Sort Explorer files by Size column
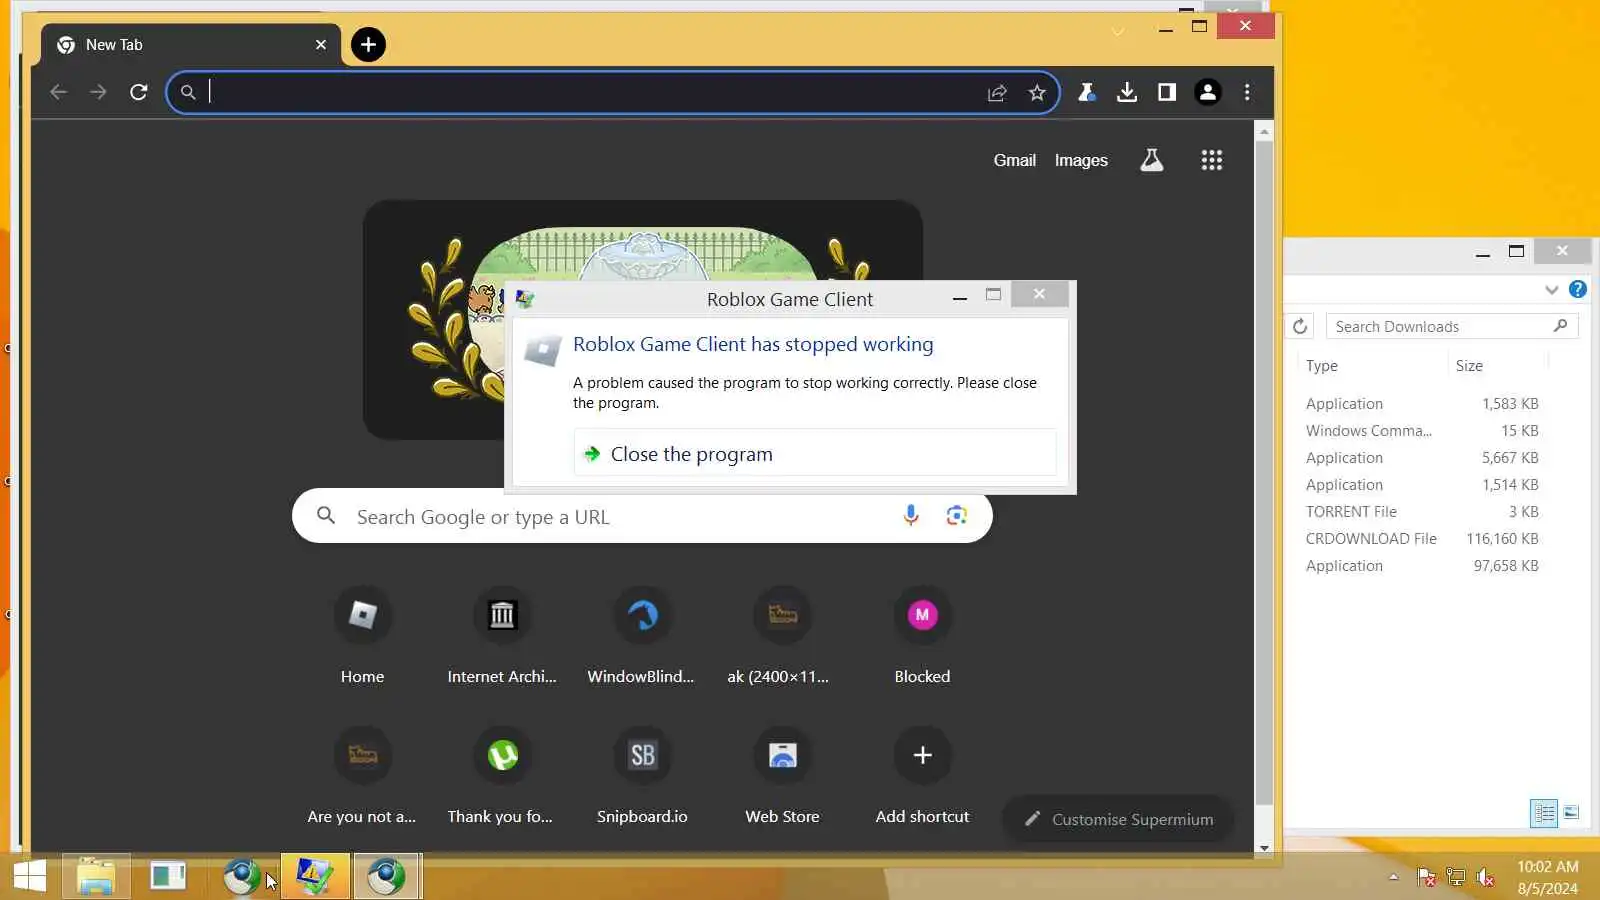Viewport: 1600px width, 900px height. (x=1469, y=366)
